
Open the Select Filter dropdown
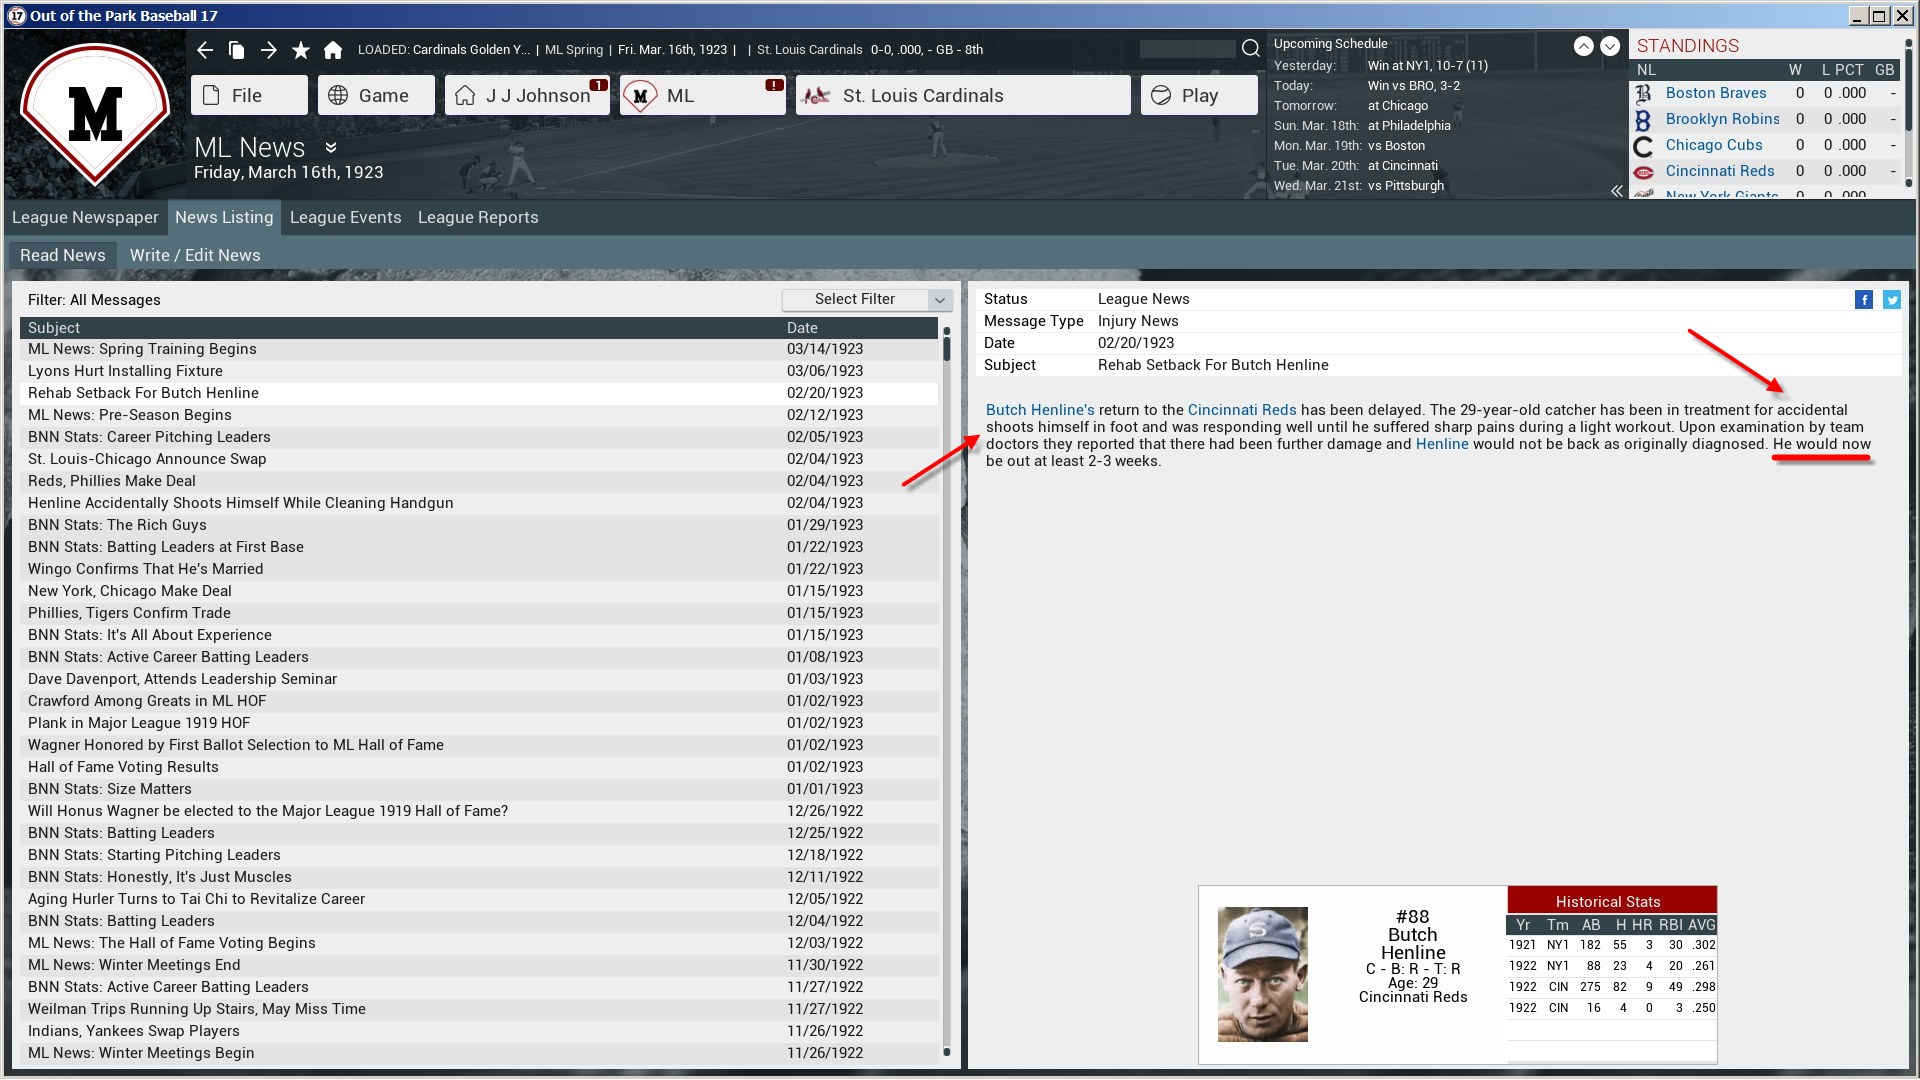[x=866, y=299]
